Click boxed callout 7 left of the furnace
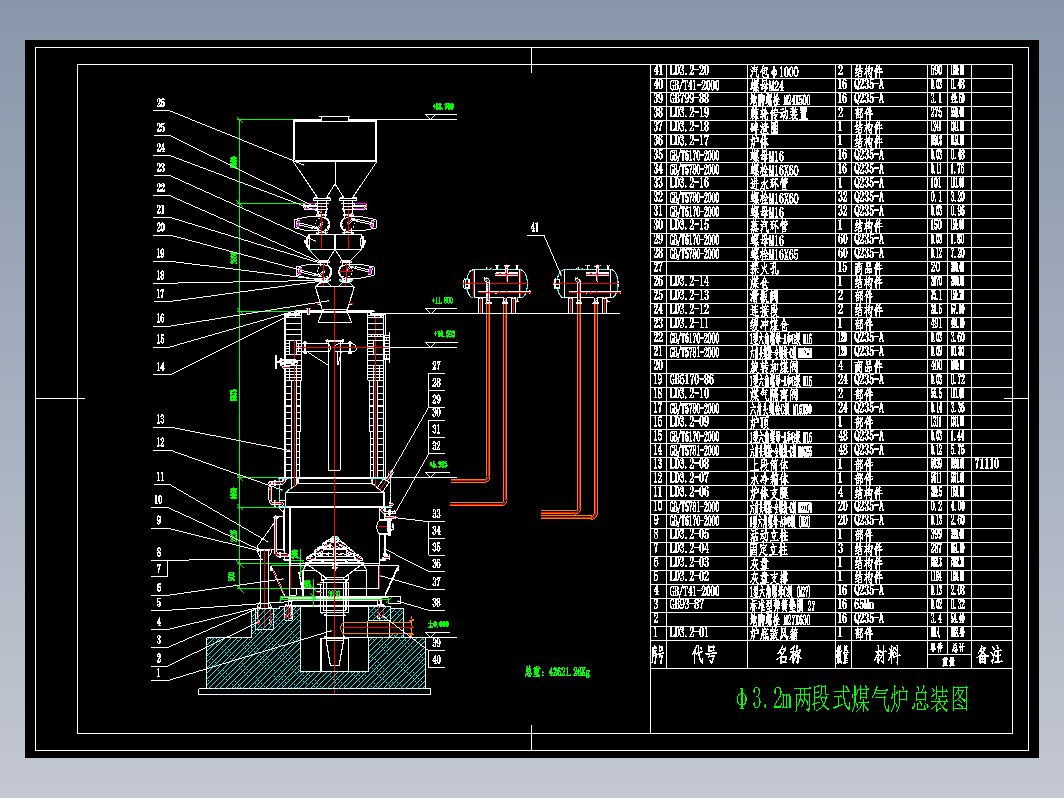 159,569
